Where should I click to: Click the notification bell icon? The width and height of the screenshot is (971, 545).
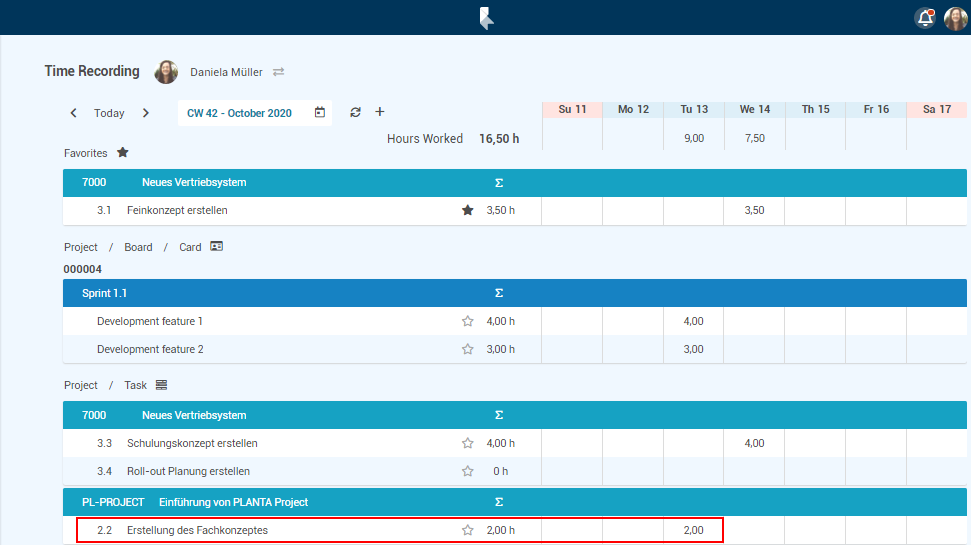click(x=925, y=18)
